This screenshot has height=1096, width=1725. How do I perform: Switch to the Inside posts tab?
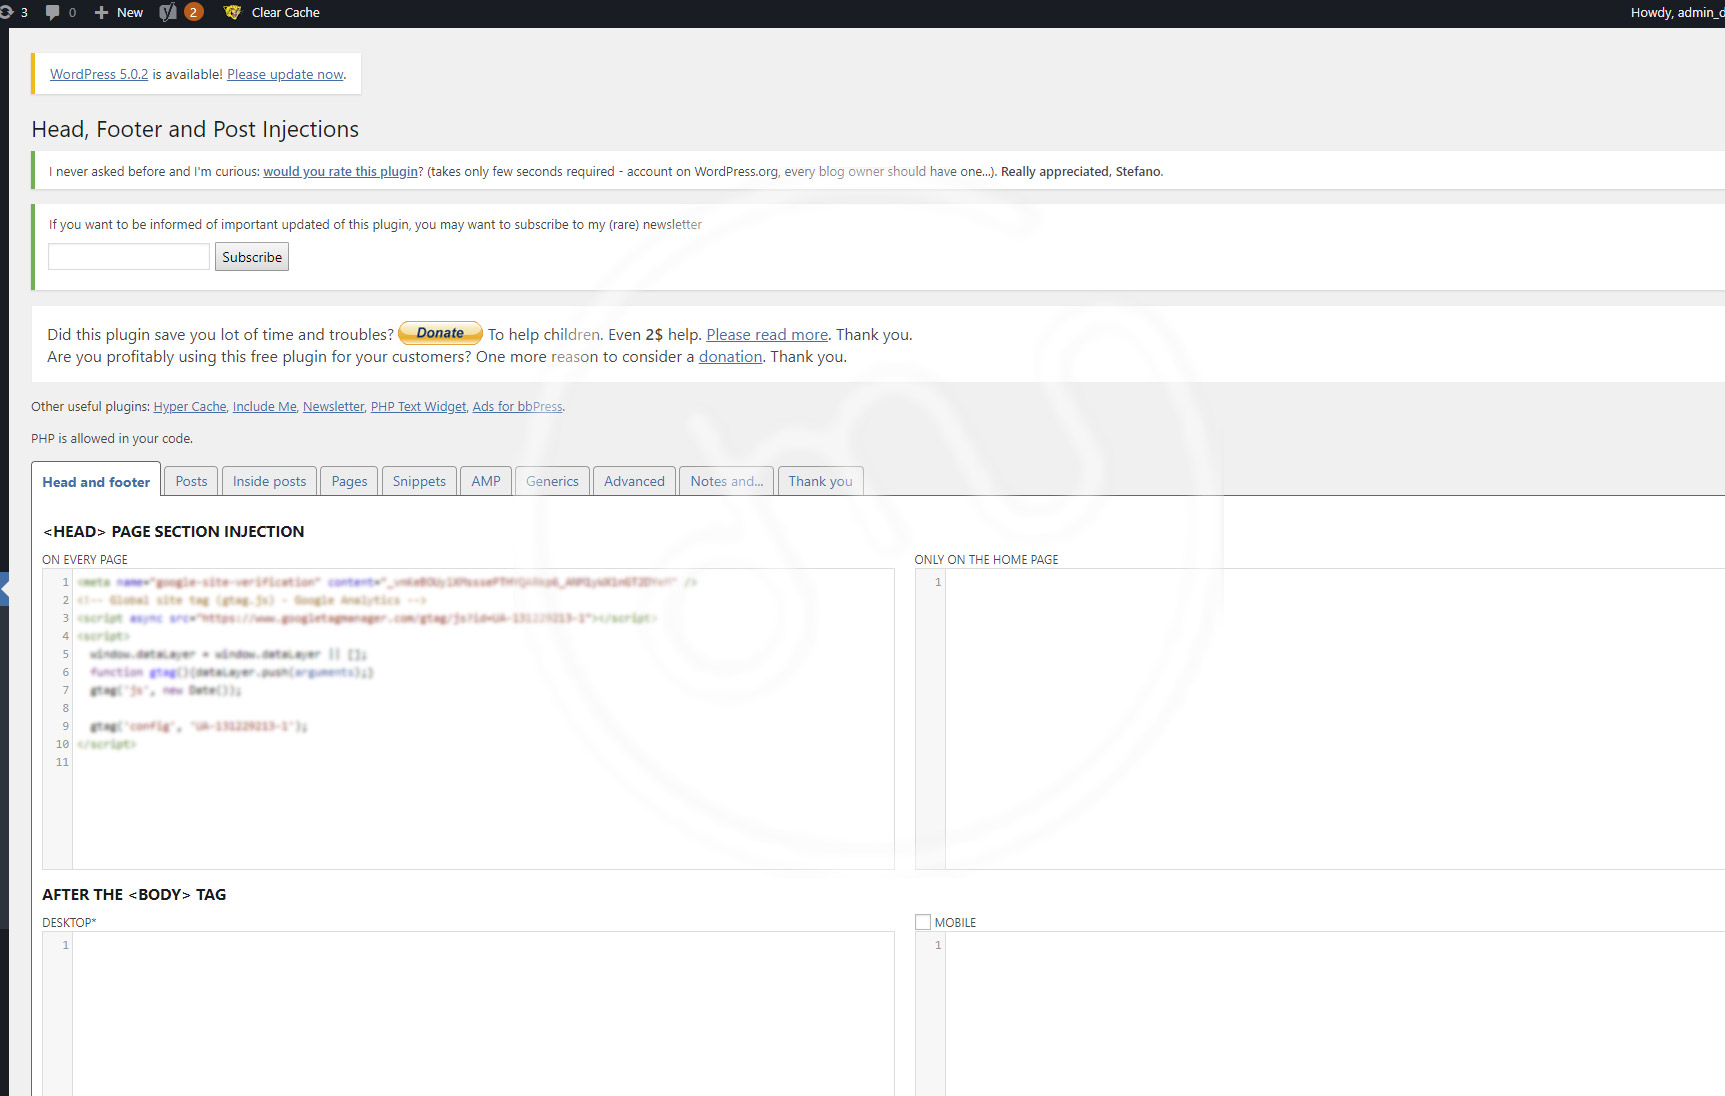pyautogui.click(x=269, y=481)
